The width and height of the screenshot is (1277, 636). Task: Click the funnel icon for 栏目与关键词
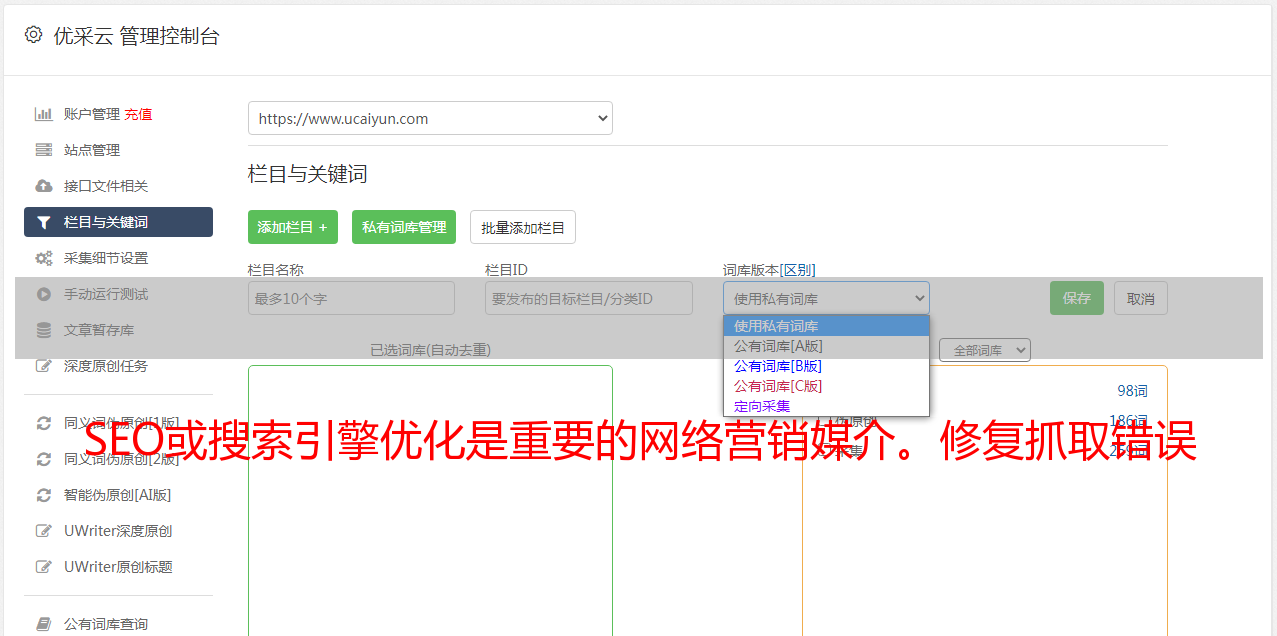click(44, 222)
